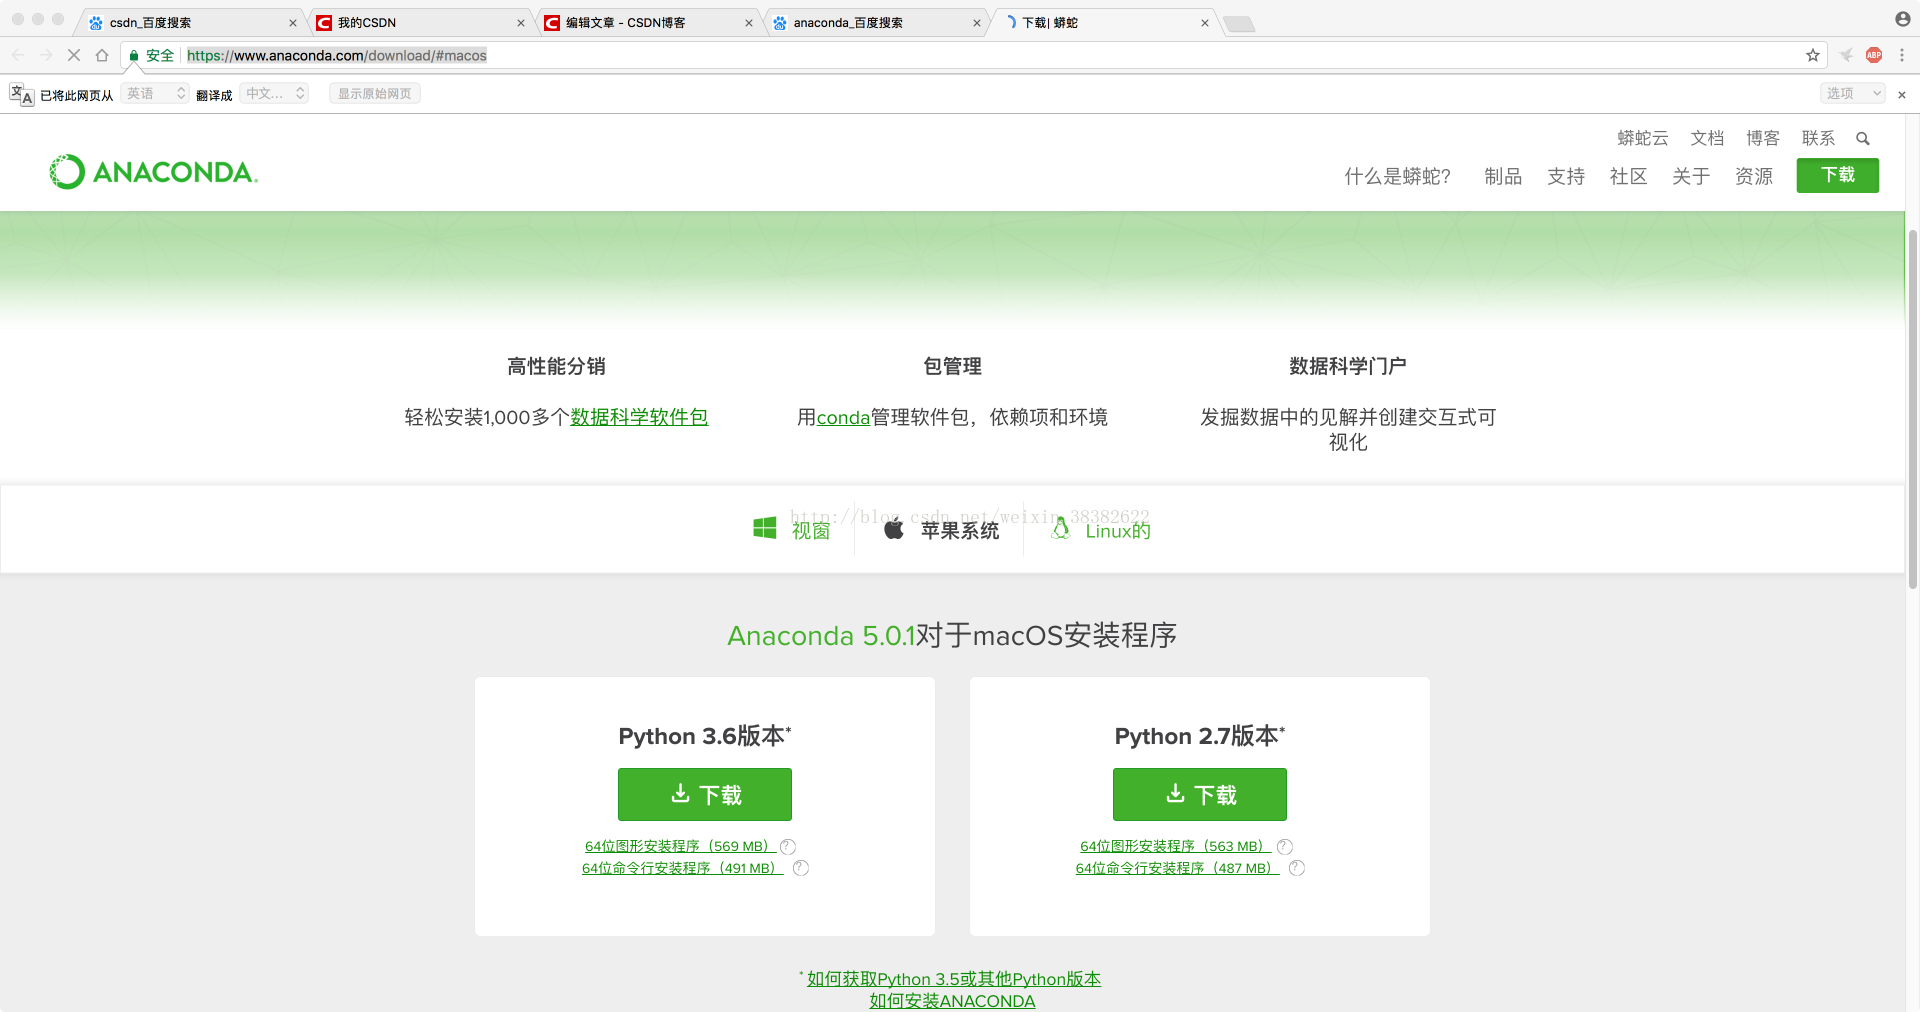Open 如何获取Python 3.5或其他Python版本 link
Image resolution: width=1920 pixels, height=1012 pixels.
pyautogui.click(x=954, y=979)
